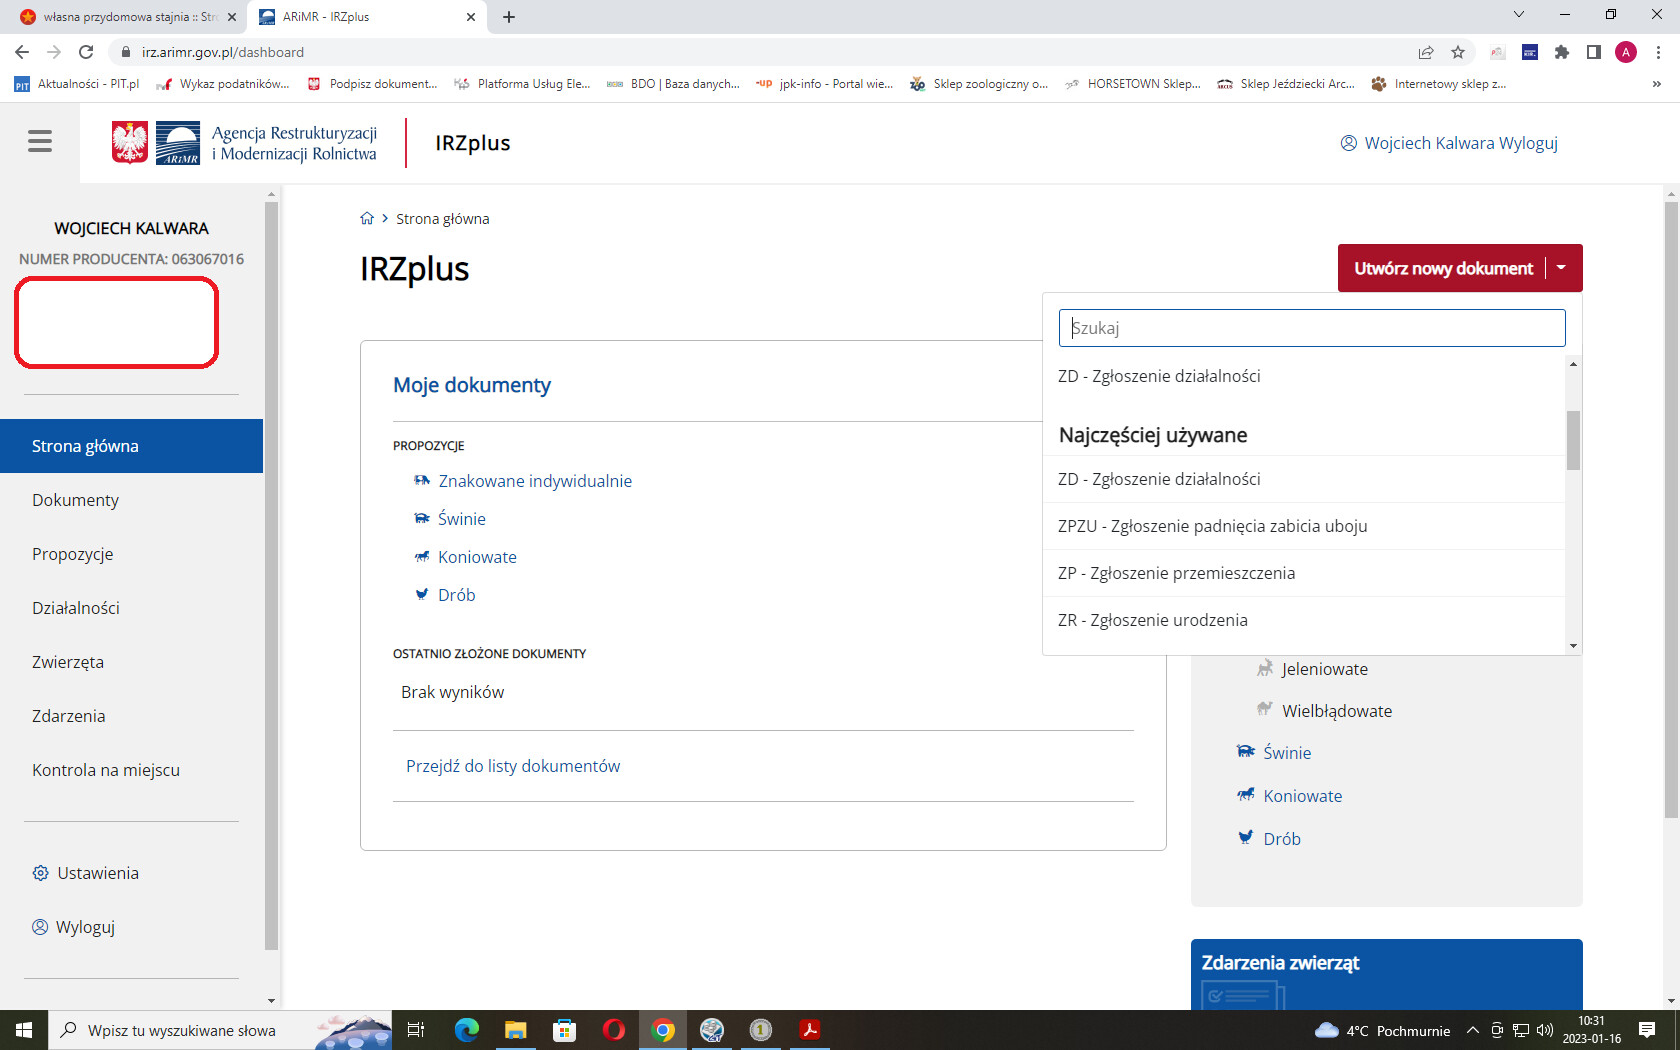The image size is (1680, 1050).
Task: Open Adobe Acrobat from the taskbar
Action: [x=810, y=1030]
